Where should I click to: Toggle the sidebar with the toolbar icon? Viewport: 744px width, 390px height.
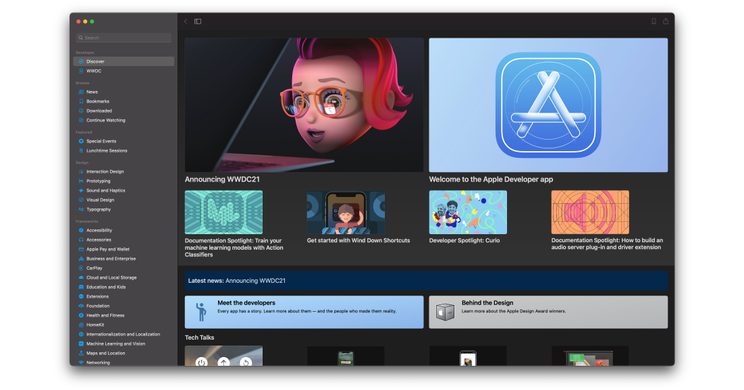click(x=198, y=21)
